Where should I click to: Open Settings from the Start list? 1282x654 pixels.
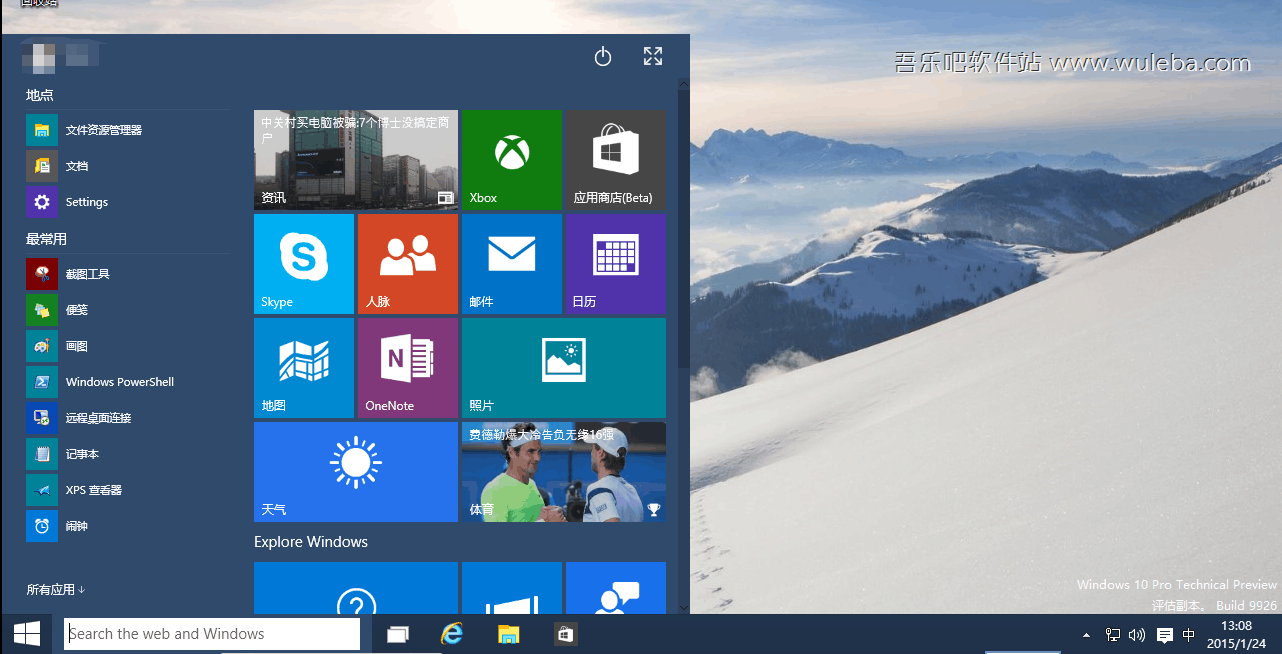pyautogui.click(x=127, y=202)
